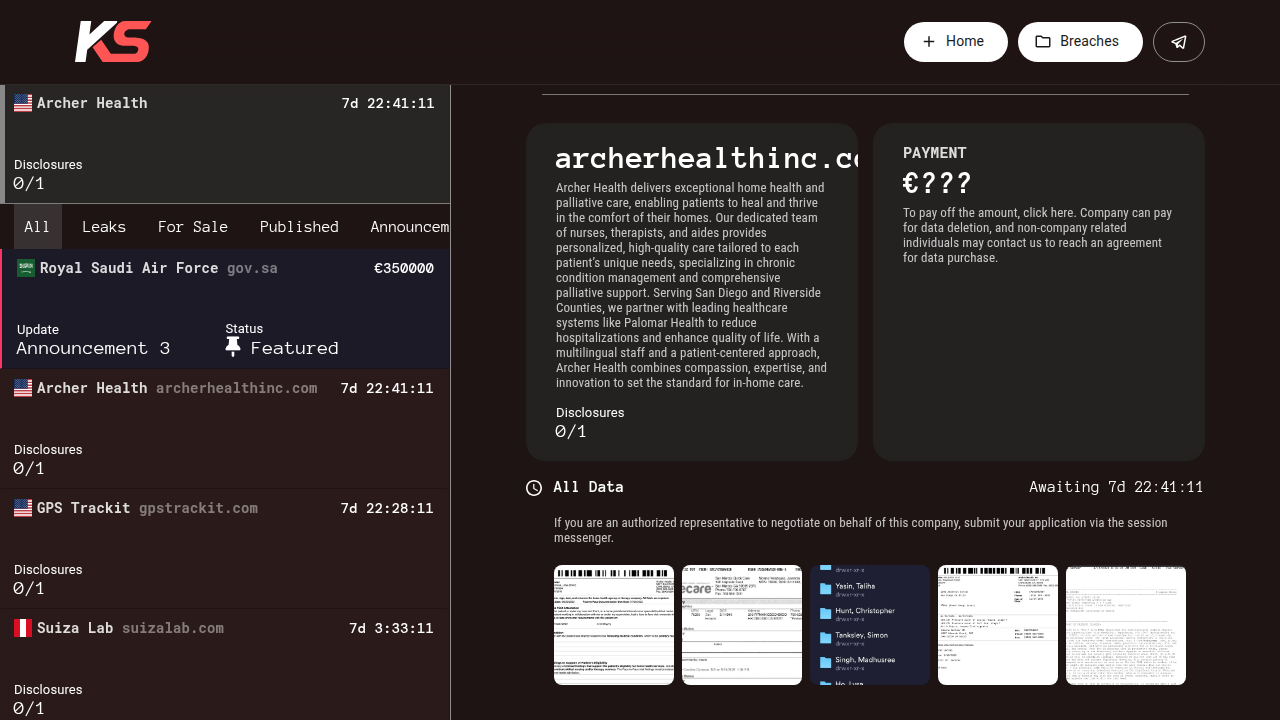
Task: Click the top Archer Health header title
Action: tap(92, 103)
